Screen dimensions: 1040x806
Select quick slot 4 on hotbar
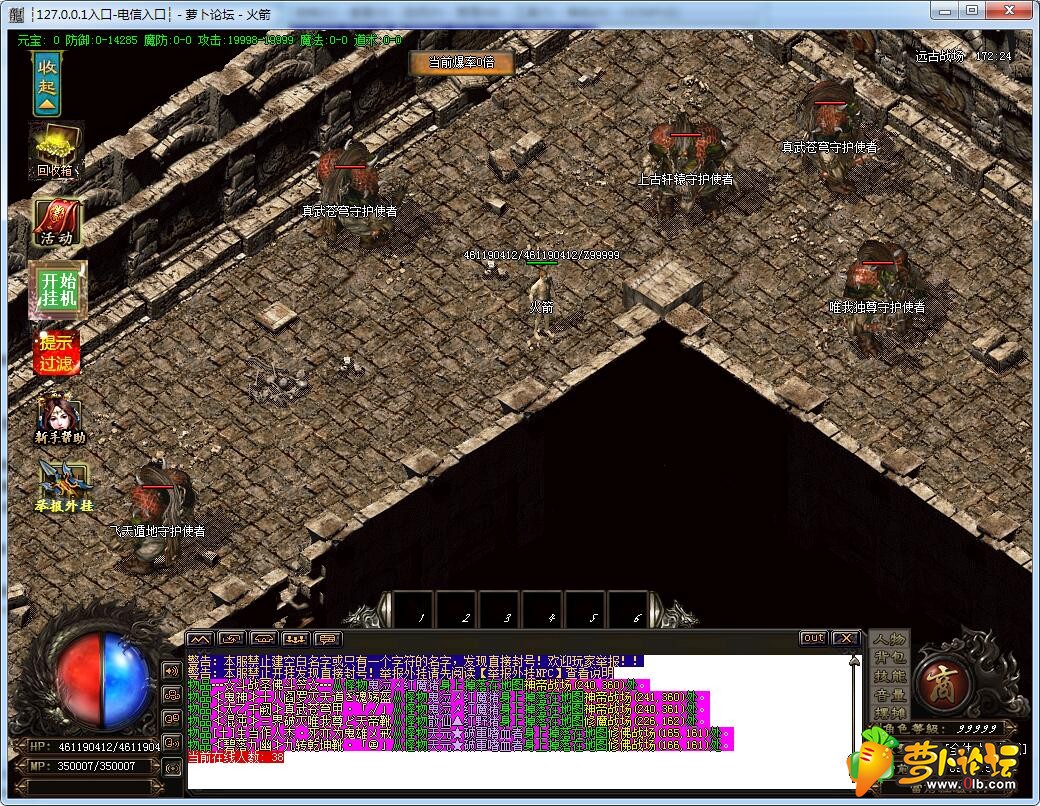click(x=543, y=609)
